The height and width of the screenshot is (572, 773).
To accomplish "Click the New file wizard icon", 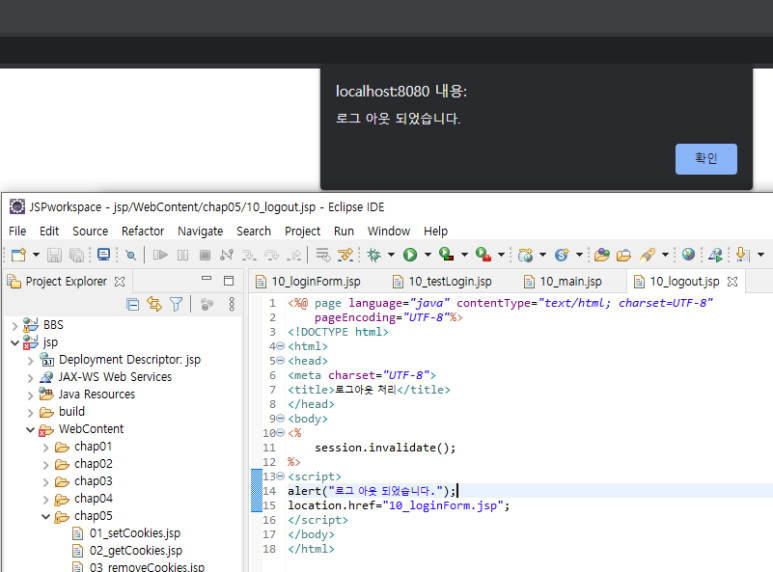I will tap(19, 255).
